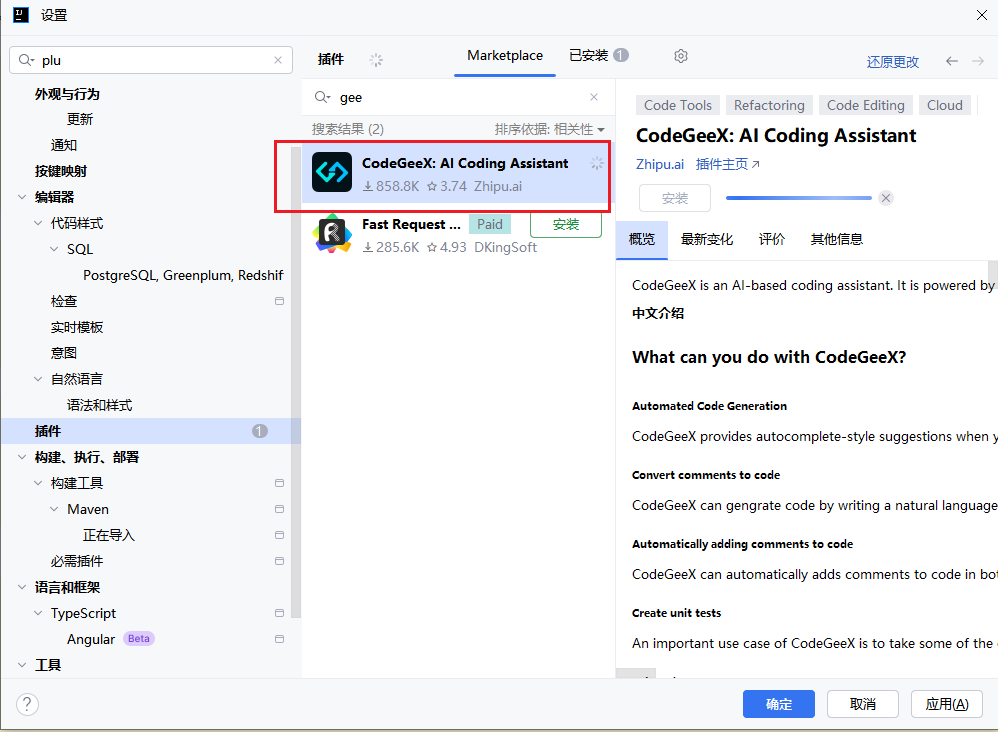This screenshot has height=732, width=998.
Task: Click the 还原更改 link
Action: (x=892, y=62)
